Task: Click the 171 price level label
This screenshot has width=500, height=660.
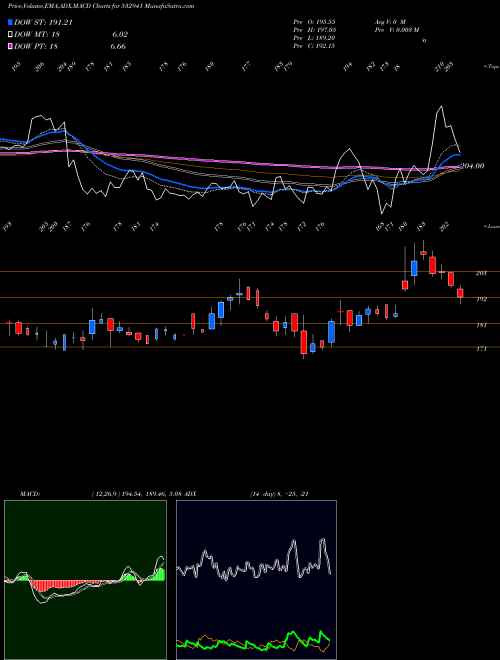Action: coord(481,349)
